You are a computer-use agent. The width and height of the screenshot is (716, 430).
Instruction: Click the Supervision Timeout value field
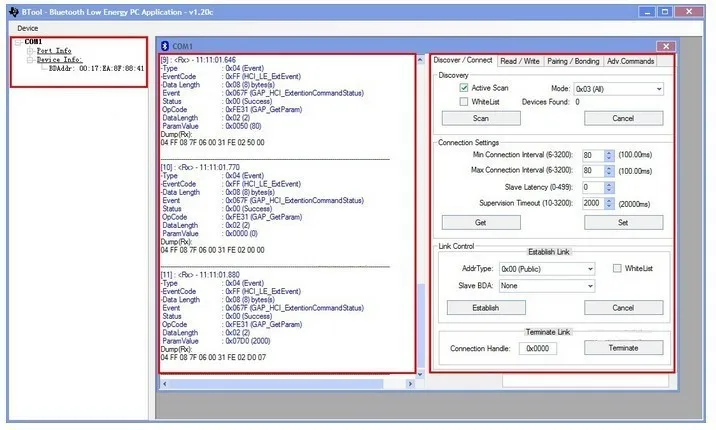point(593,203)
